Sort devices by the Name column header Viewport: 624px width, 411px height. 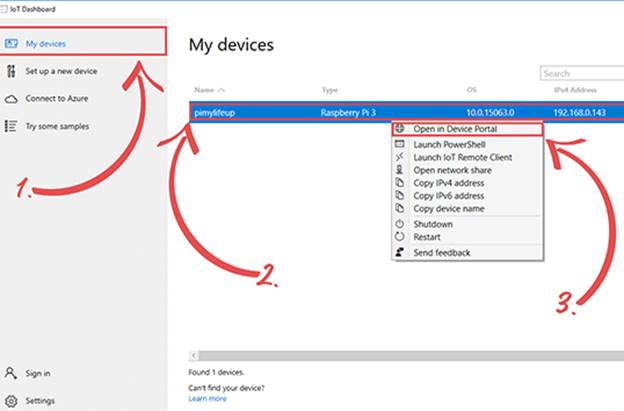[x=205, y=90]
